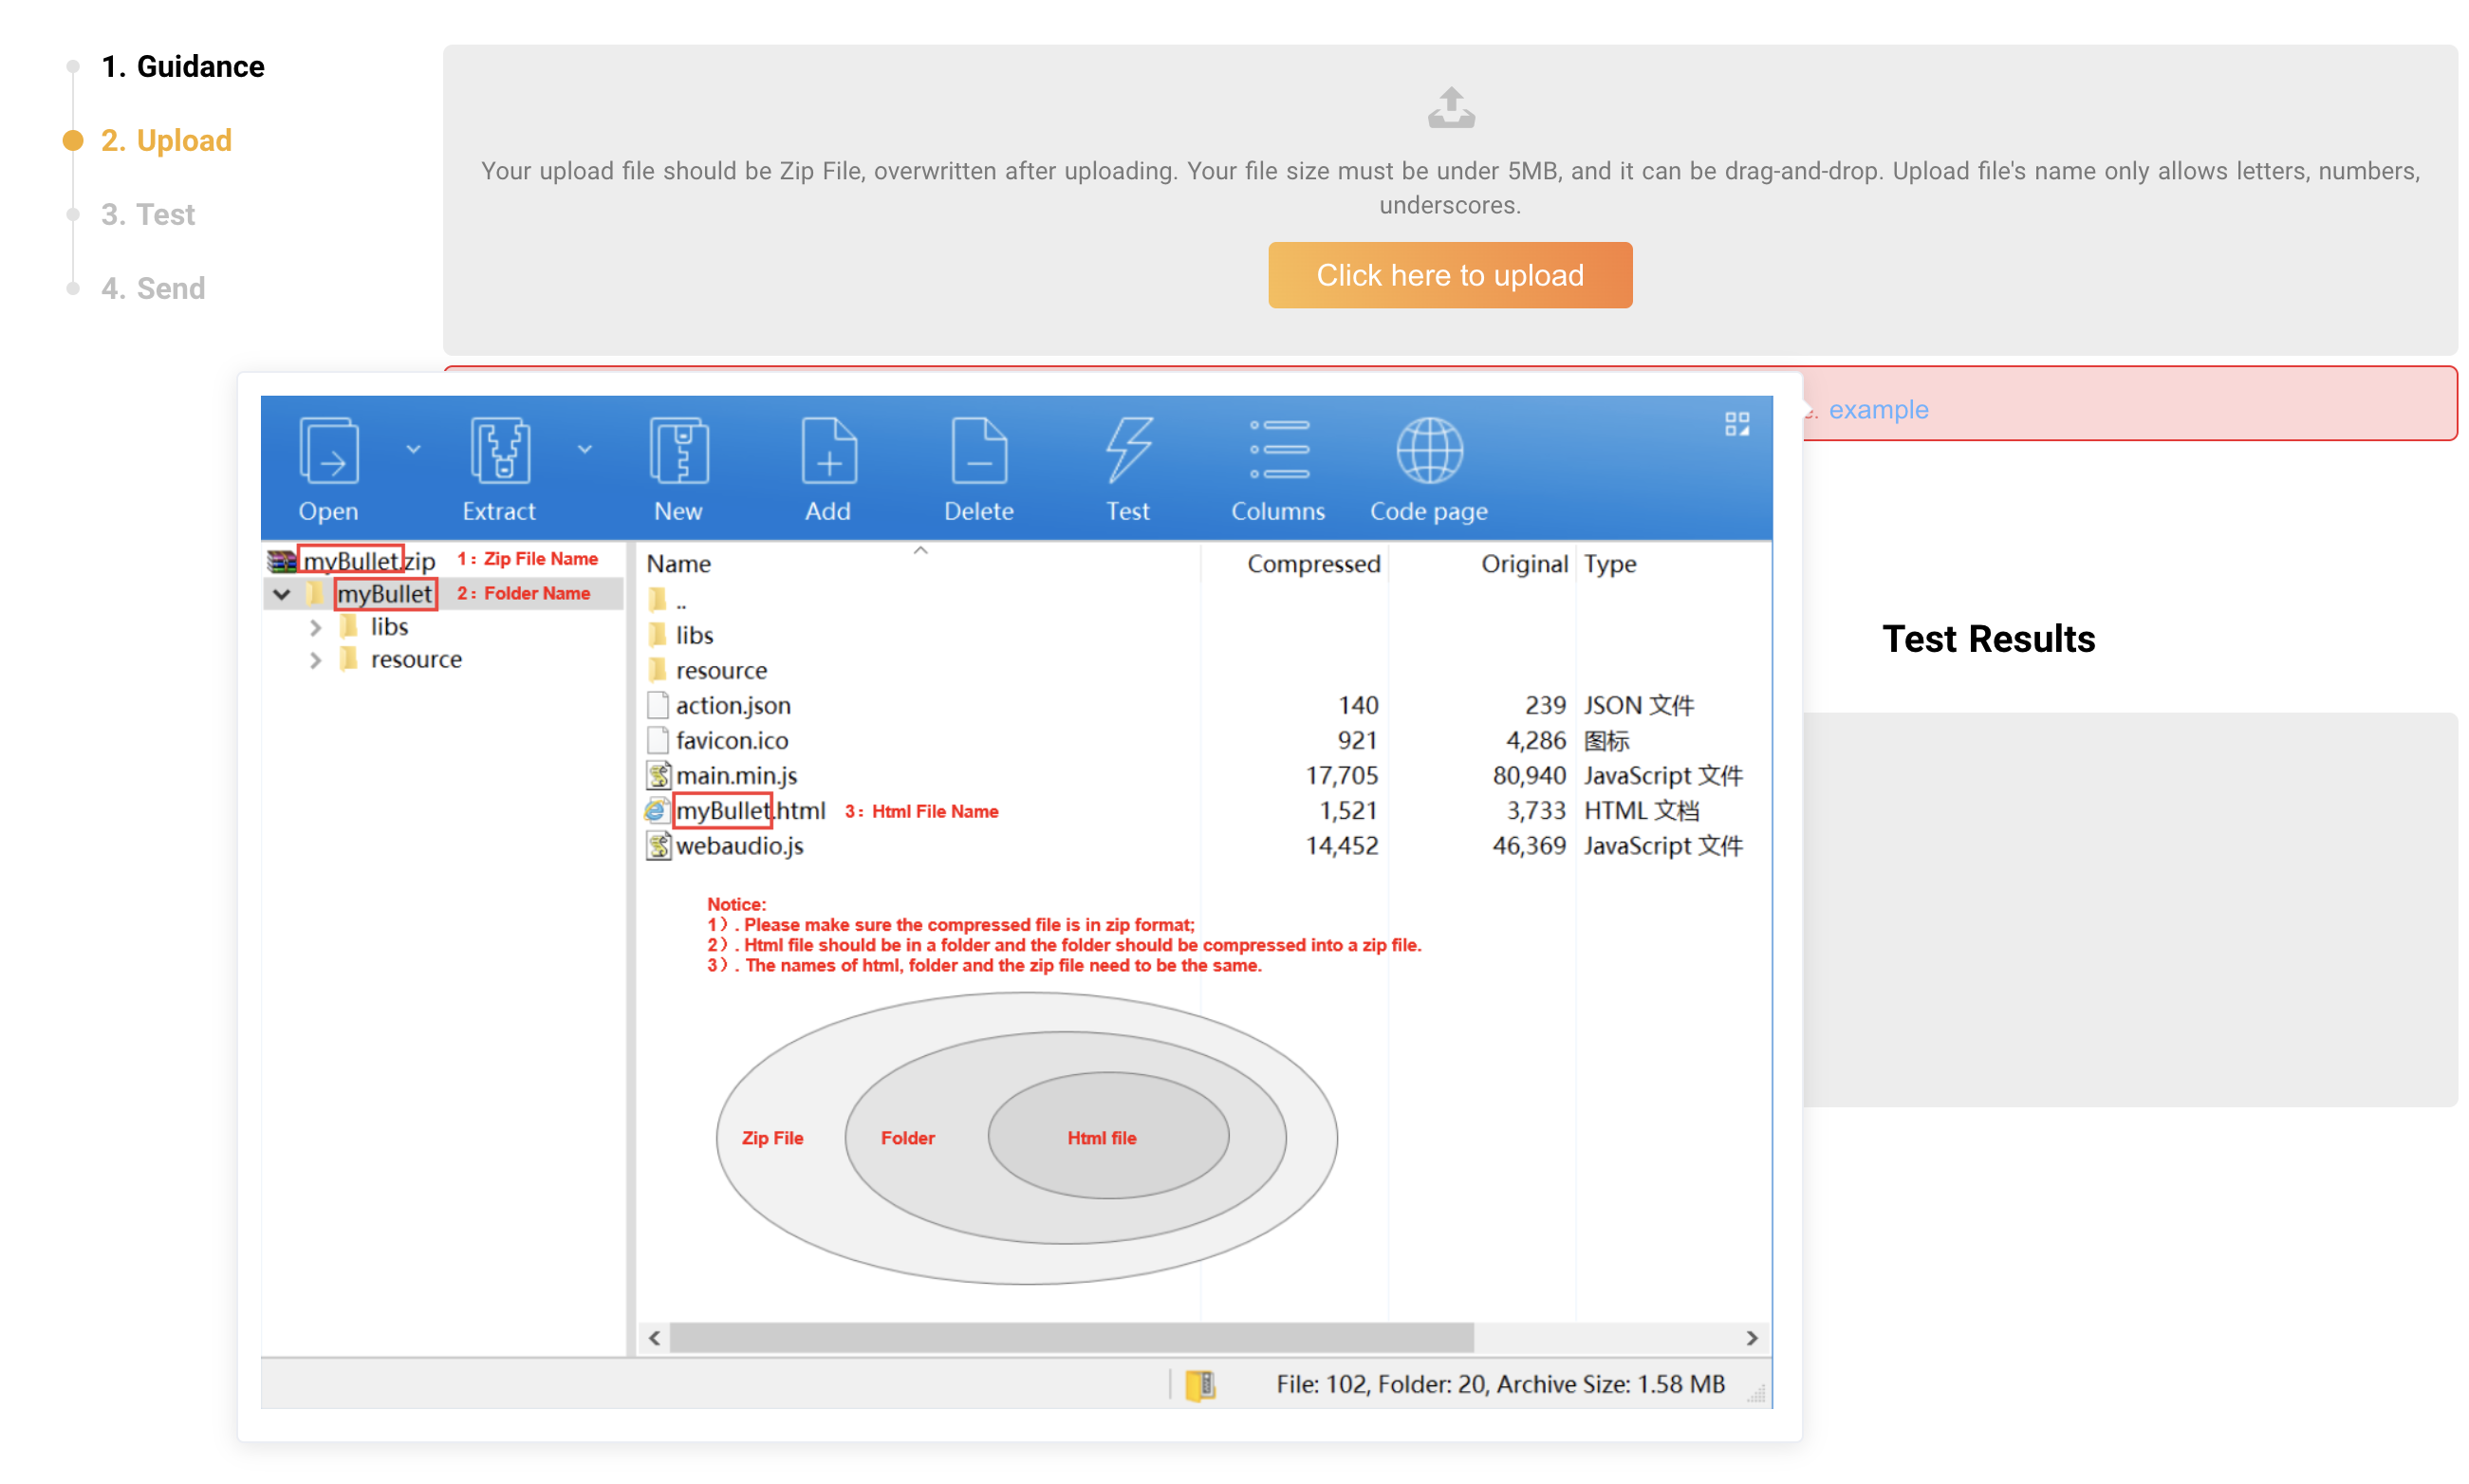Click the 'JSON 文件' type cell
The height and width of the screenshot is (1484, 2469).
click(x=1638, y=705)
